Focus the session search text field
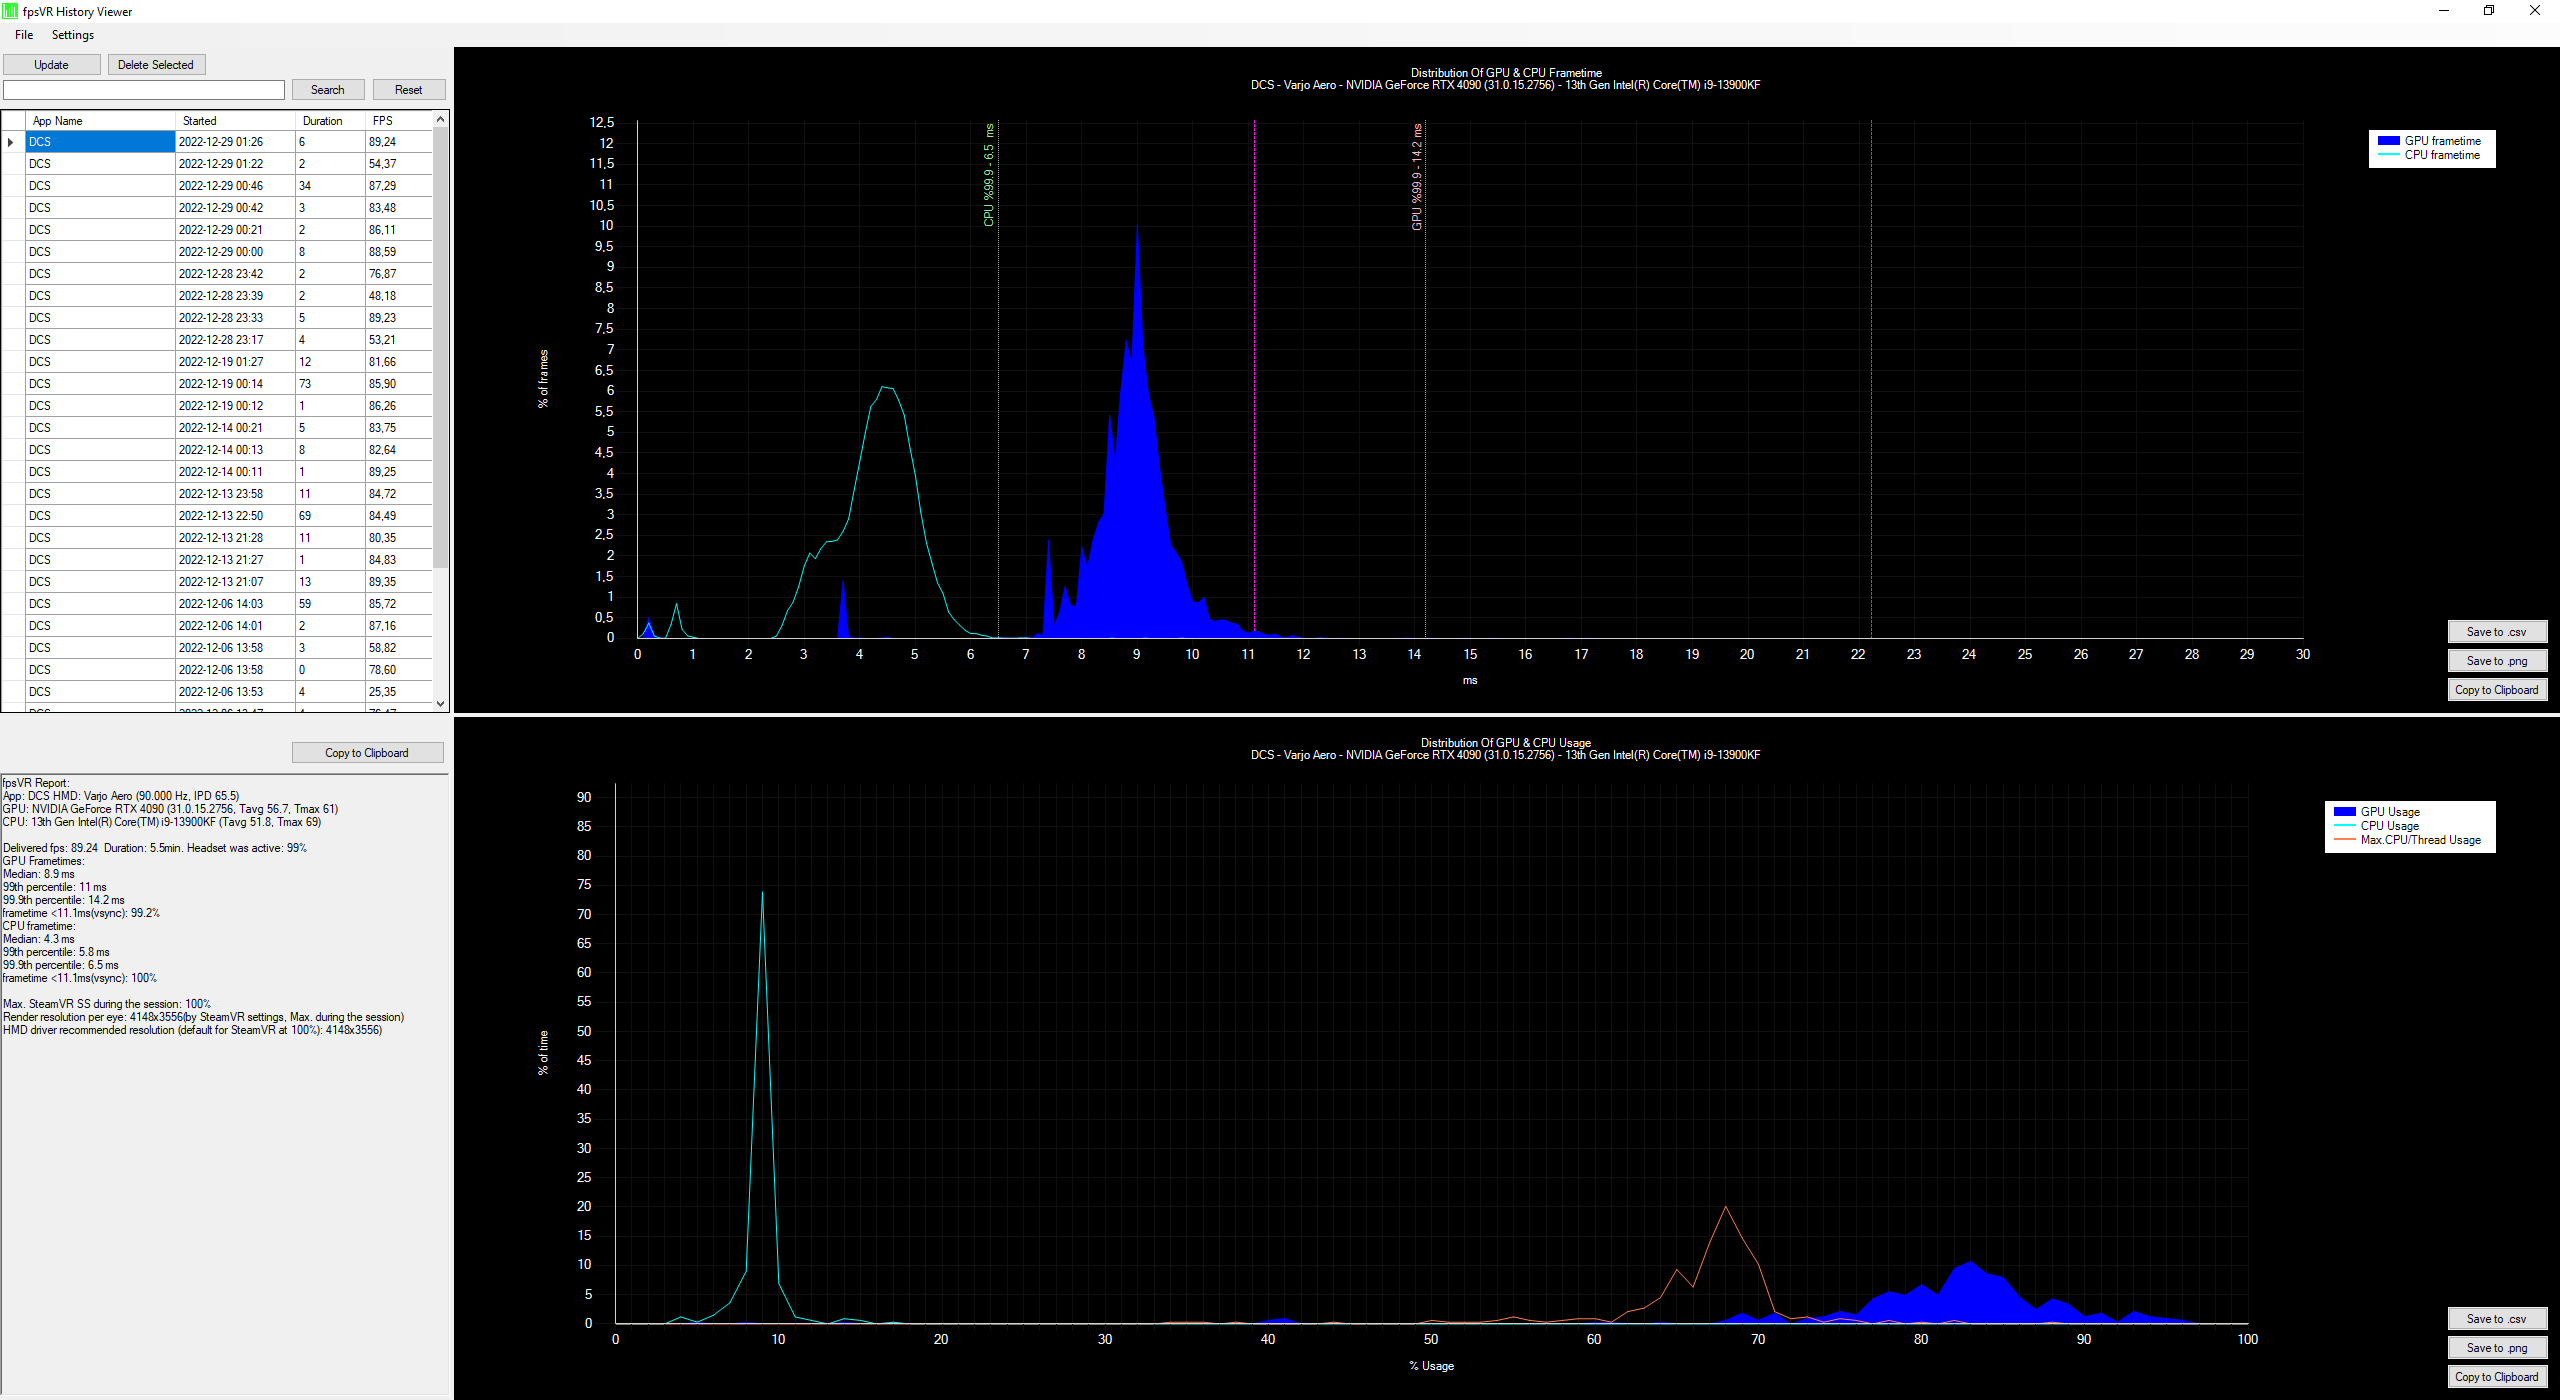Image resolution: width=2560 pixels, height=1400 pixels. (x=144, y=90)
